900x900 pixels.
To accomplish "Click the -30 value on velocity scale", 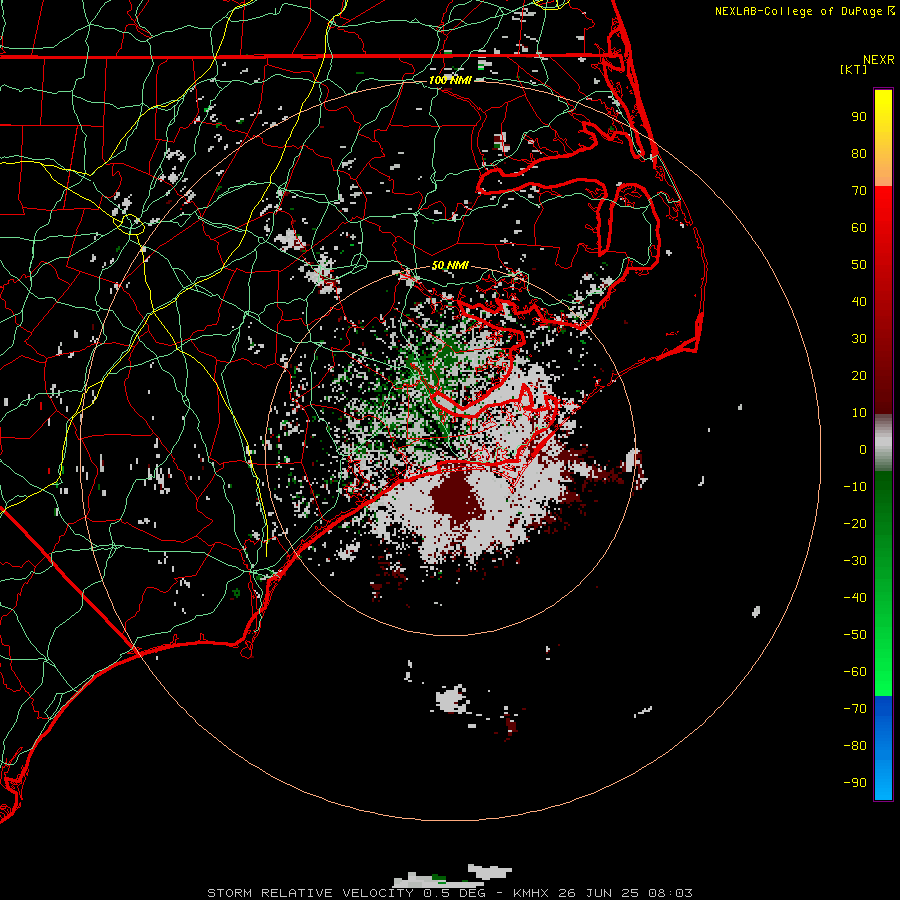I will tap(855, 561).
